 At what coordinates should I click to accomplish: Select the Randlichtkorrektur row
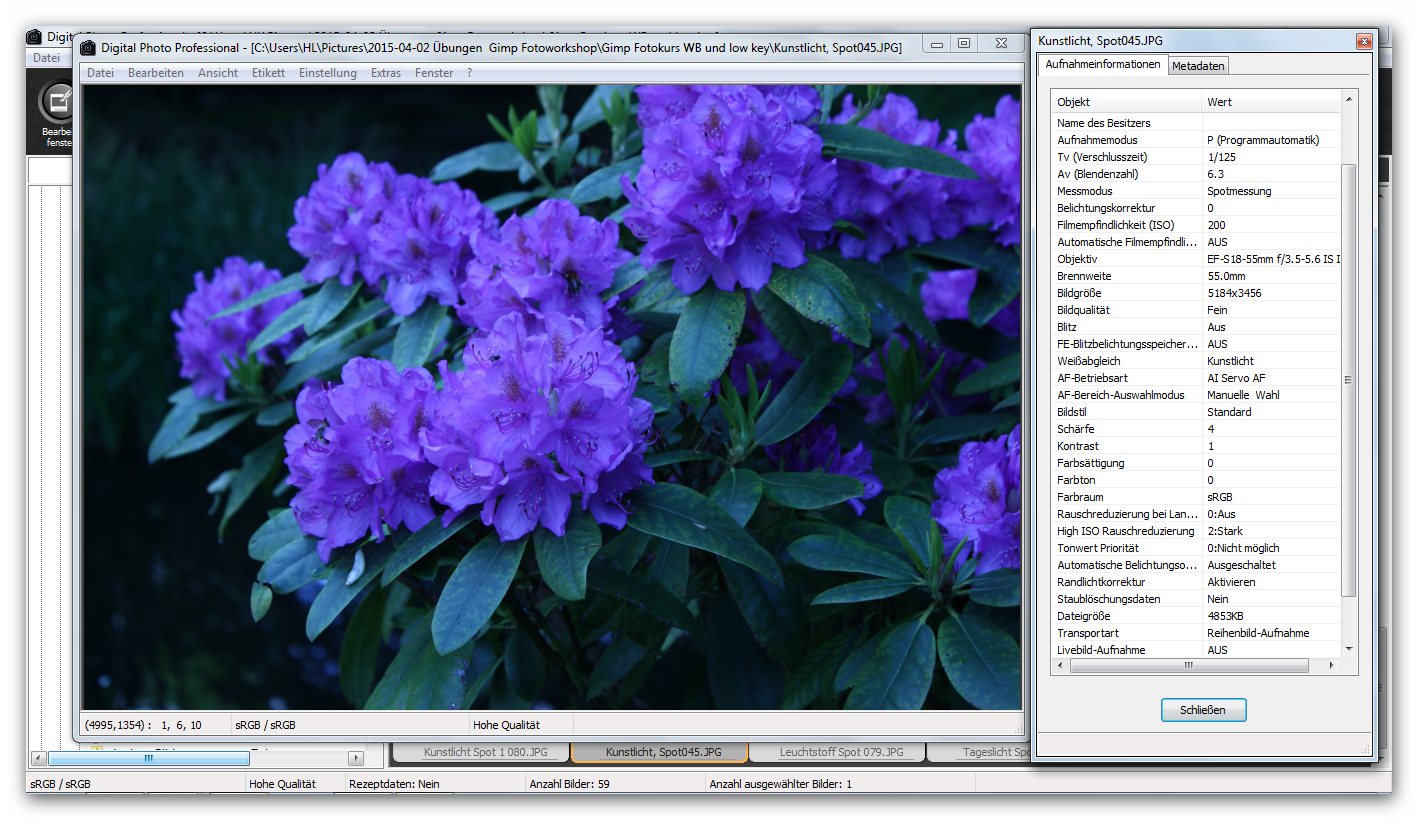click(1196, 582)
